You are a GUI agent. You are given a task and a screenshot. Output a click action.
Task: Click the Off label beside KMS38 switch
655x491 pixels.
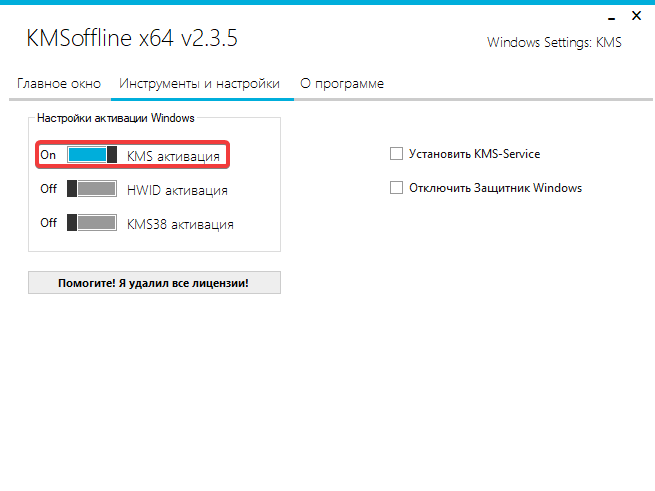[x=48, y=223]
